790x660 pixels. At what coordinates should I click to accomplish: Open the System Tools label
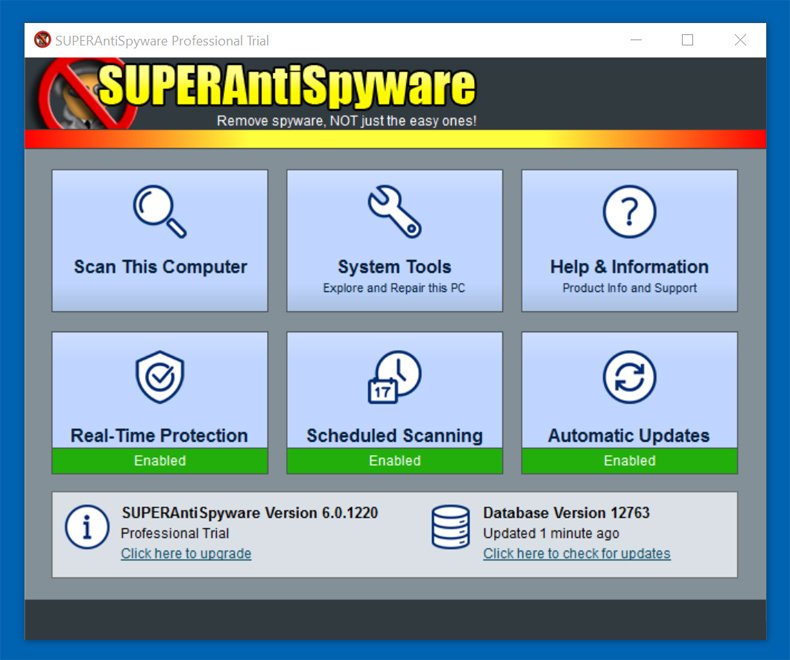pos(394,267)
